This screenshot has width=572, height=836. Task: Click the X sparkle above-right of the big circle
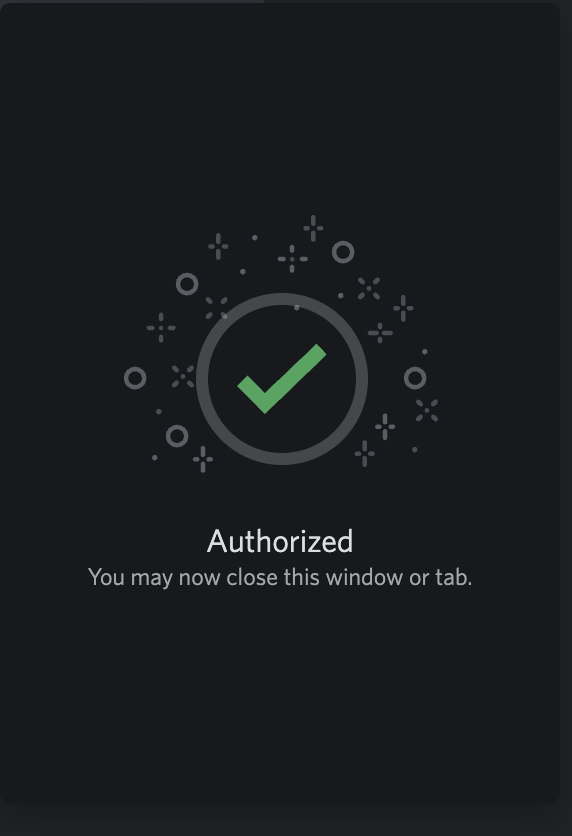point(369,288)
